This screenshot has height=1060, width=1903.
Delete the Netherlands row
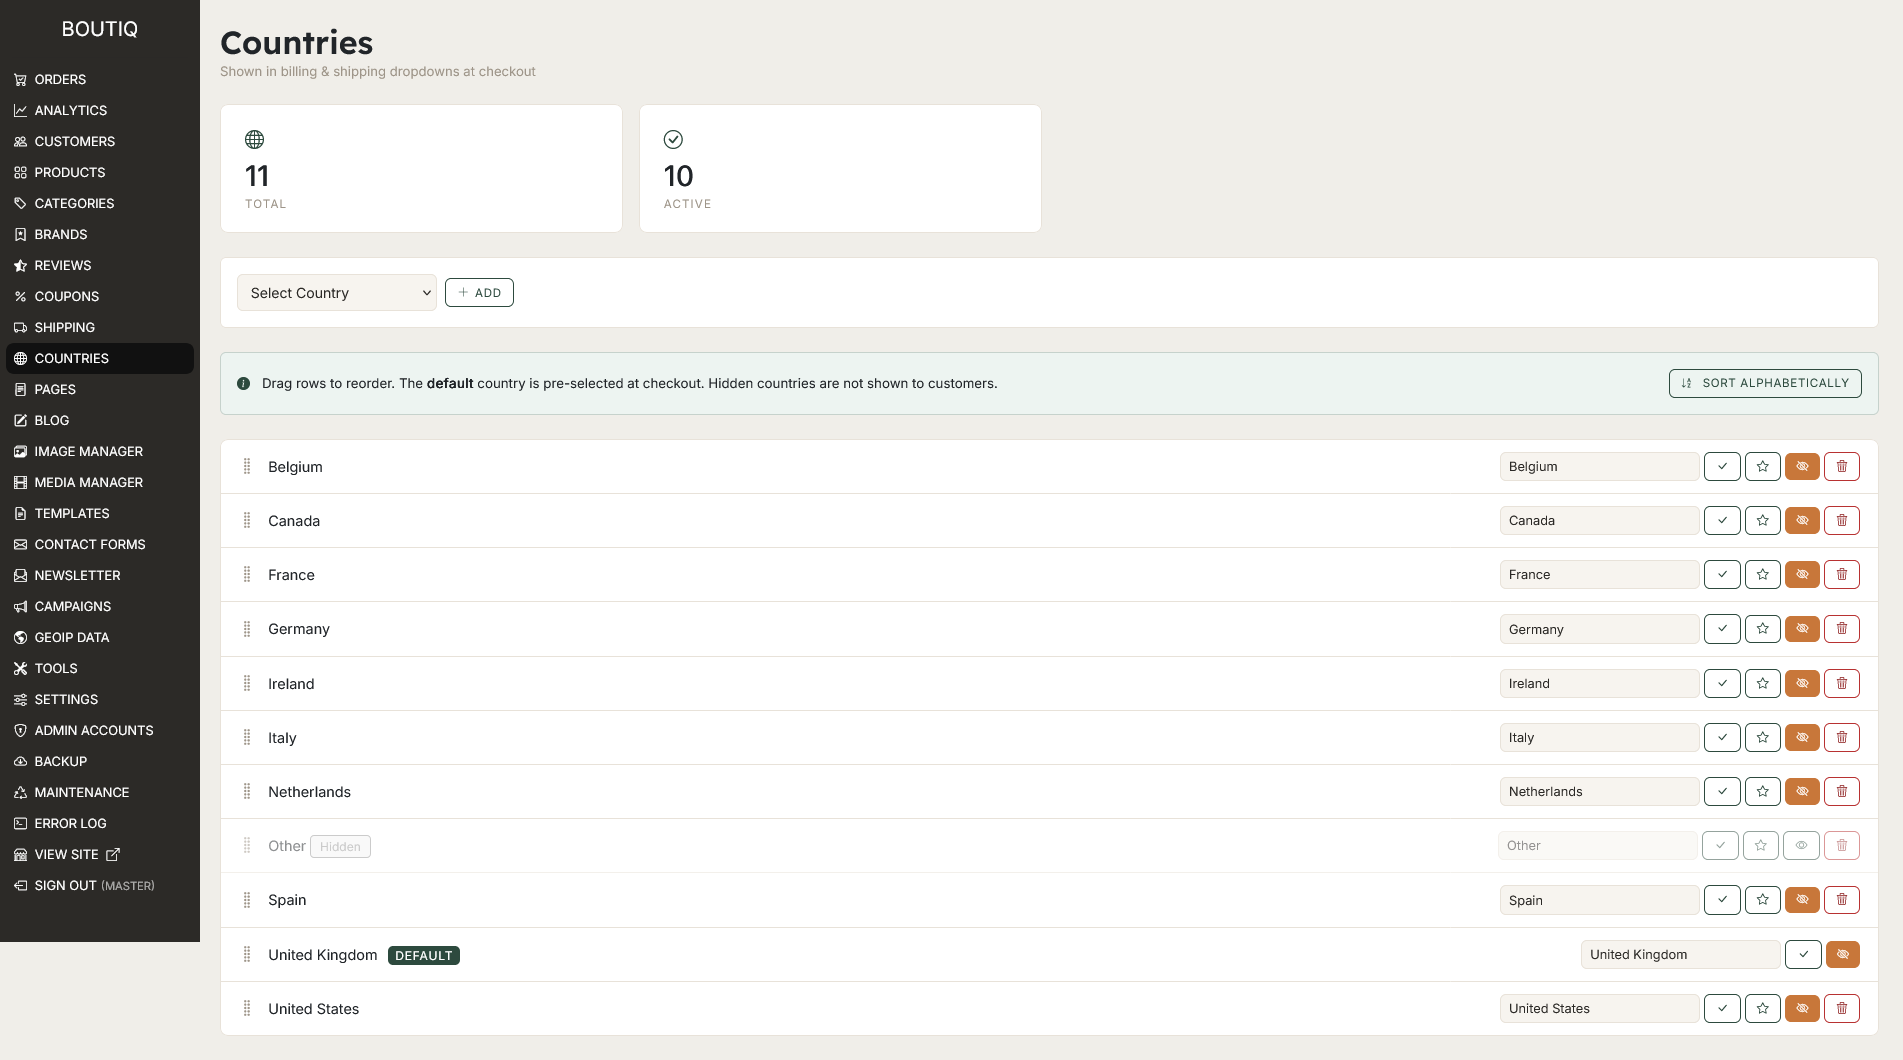pos(1841,792)
